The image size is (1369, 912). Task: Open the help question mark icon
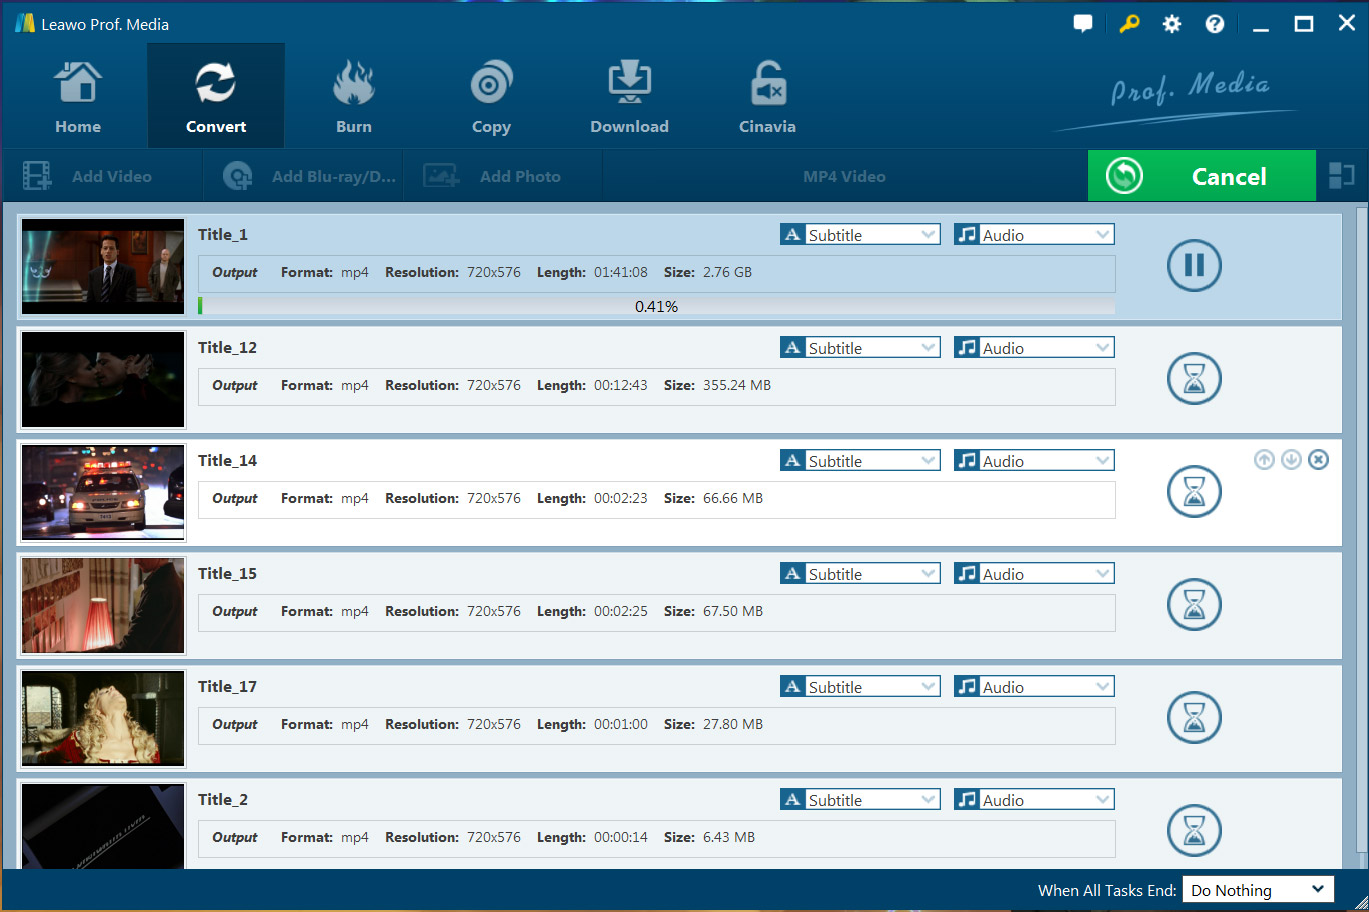pos(1215,24)
